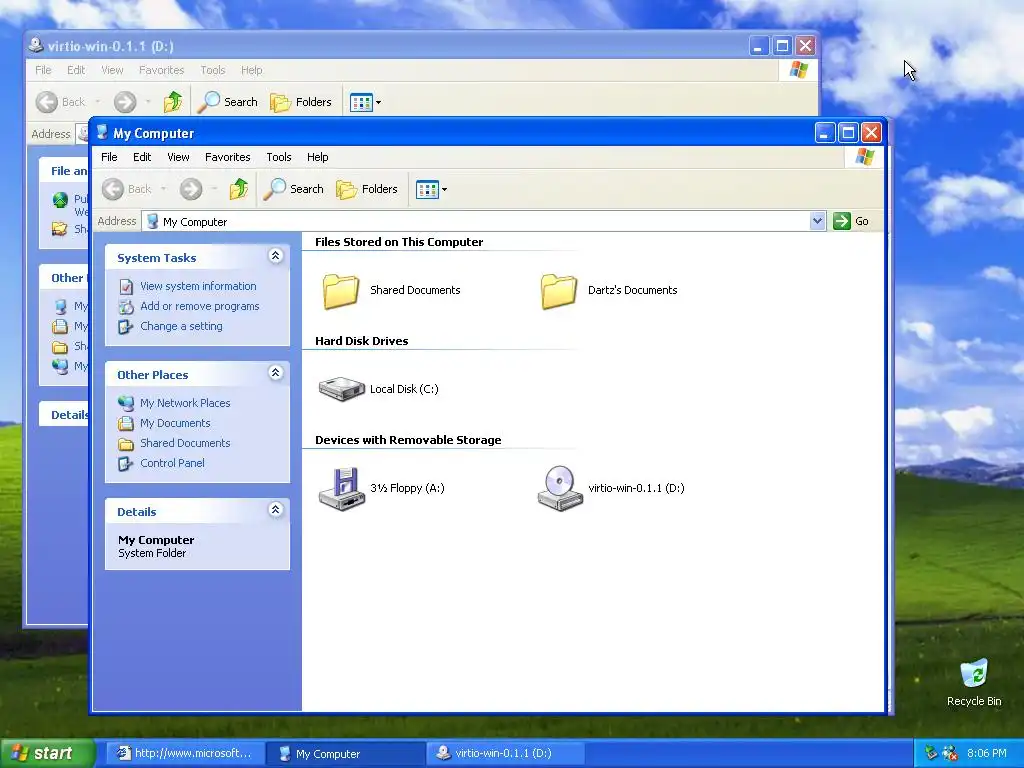This screenshot has width=1024, height=768.
Task: Click the View system information icon
Action: [x=126, y=286]
